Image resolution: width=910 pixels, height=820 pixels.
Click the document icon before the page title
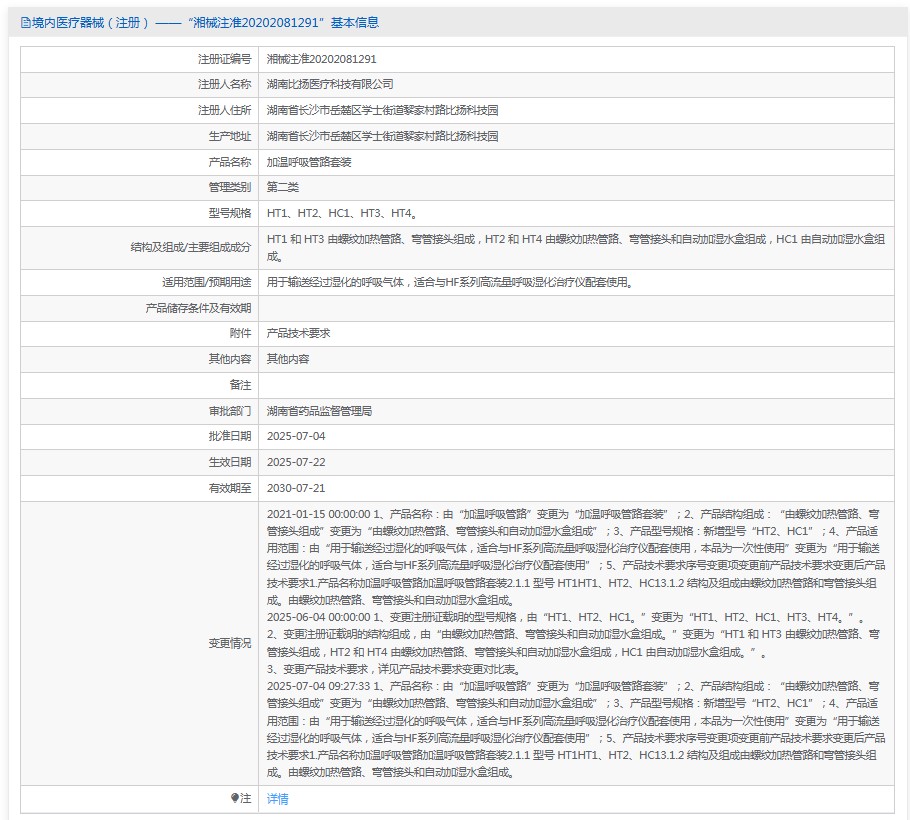[26, 23]
